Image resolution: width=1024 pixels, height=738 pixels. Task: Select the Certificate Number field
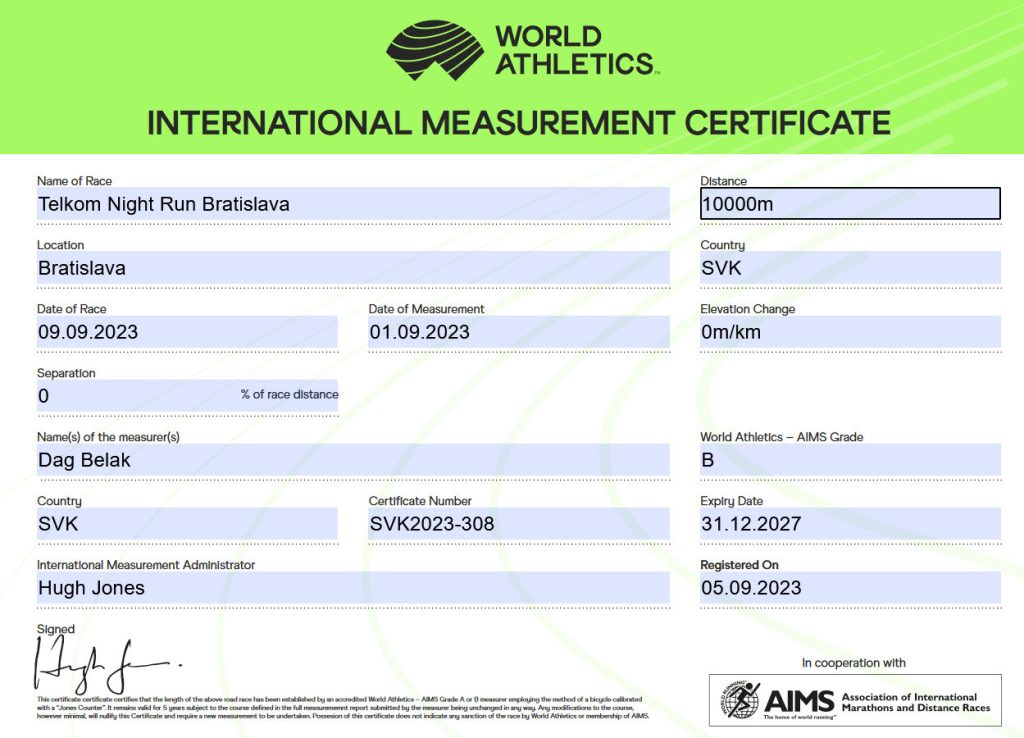point(519,524)
